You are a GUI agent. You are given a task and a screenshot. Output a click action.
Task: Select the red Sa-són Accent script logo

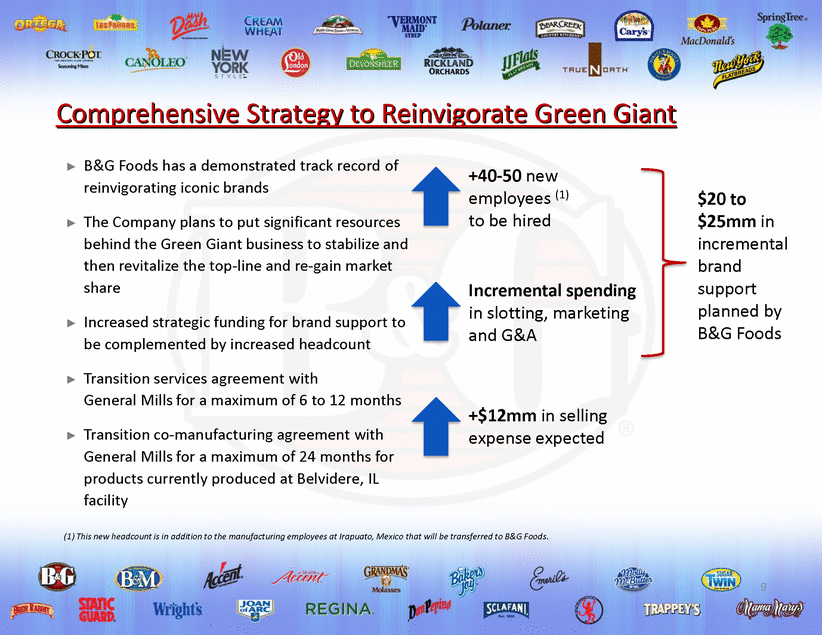tap(300, 577)
